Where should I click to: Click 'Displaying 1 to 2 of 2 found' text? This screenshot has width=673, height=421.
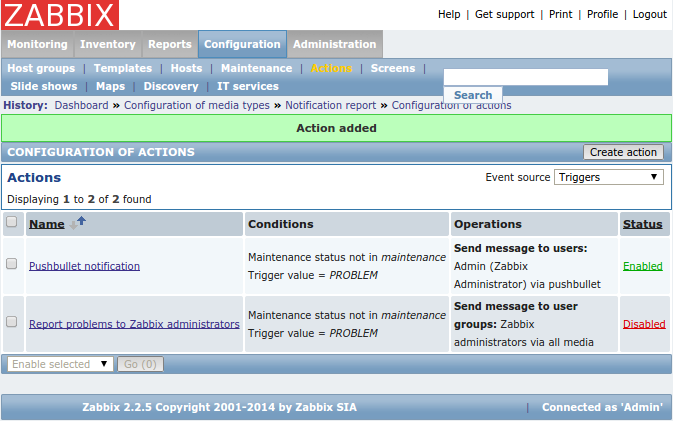(x=79, y=199)
